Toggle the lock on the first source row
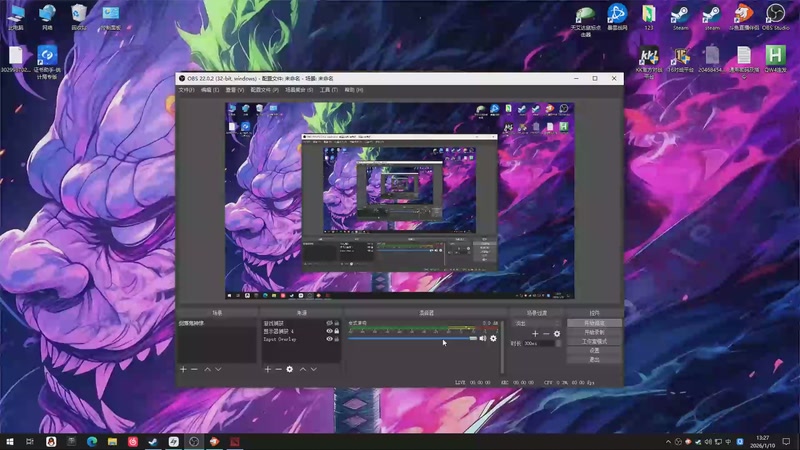The image size is (800, 450). tap(337, 323)
